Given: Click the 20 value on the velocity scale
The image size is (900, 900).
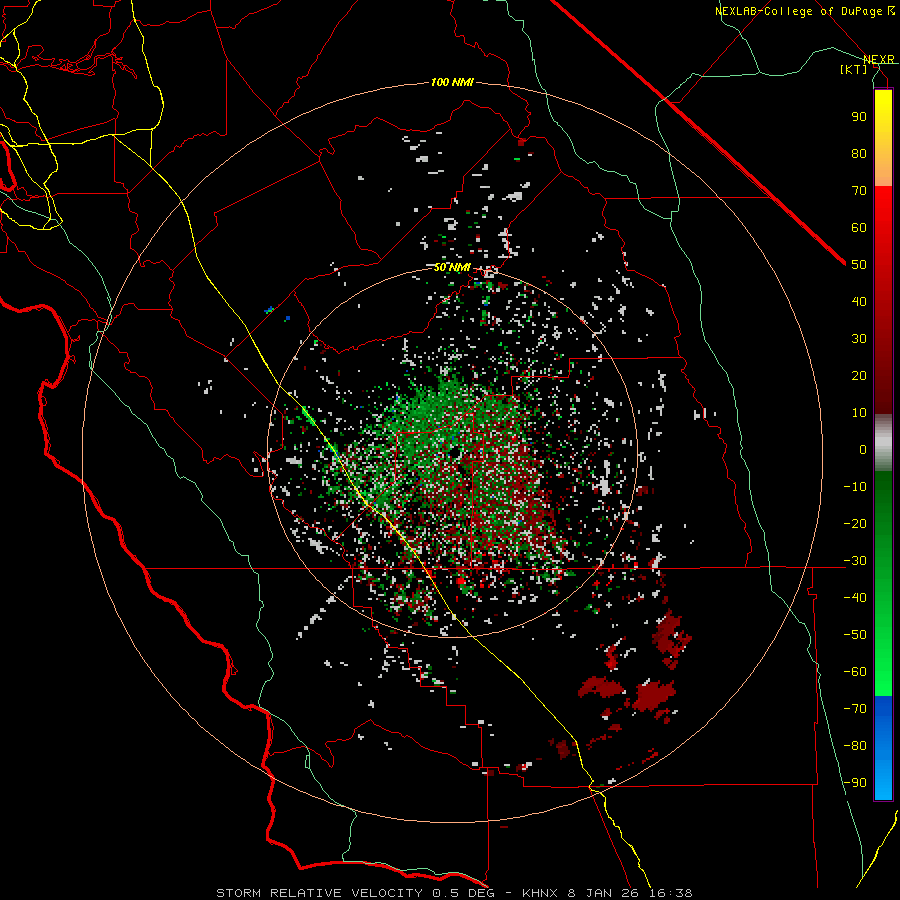Looking at the screenshot, I should click(x=859, y=375).
